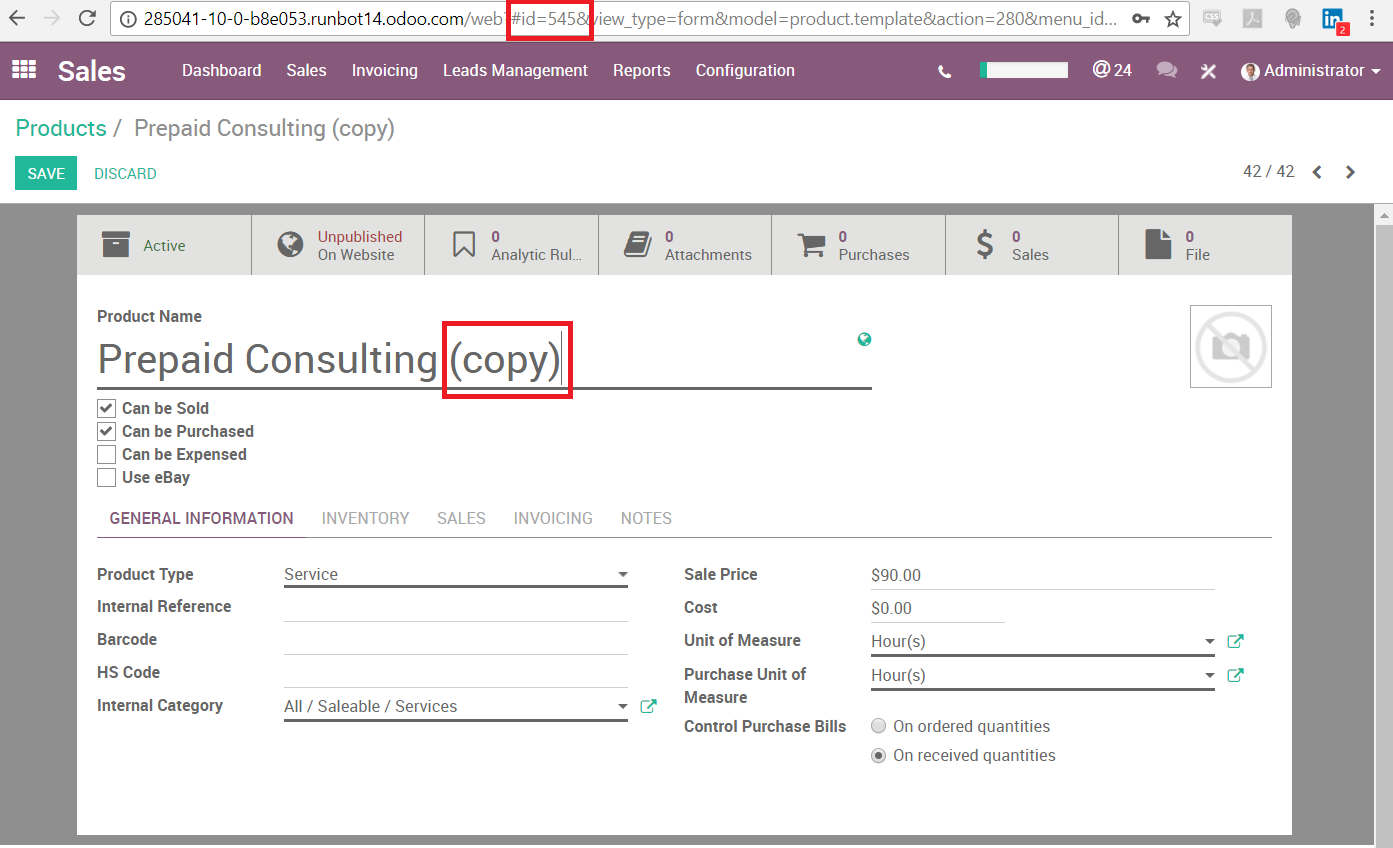Screen dimensions: 1393x848
Task: Open the Configuration menu
Action: 744,70
